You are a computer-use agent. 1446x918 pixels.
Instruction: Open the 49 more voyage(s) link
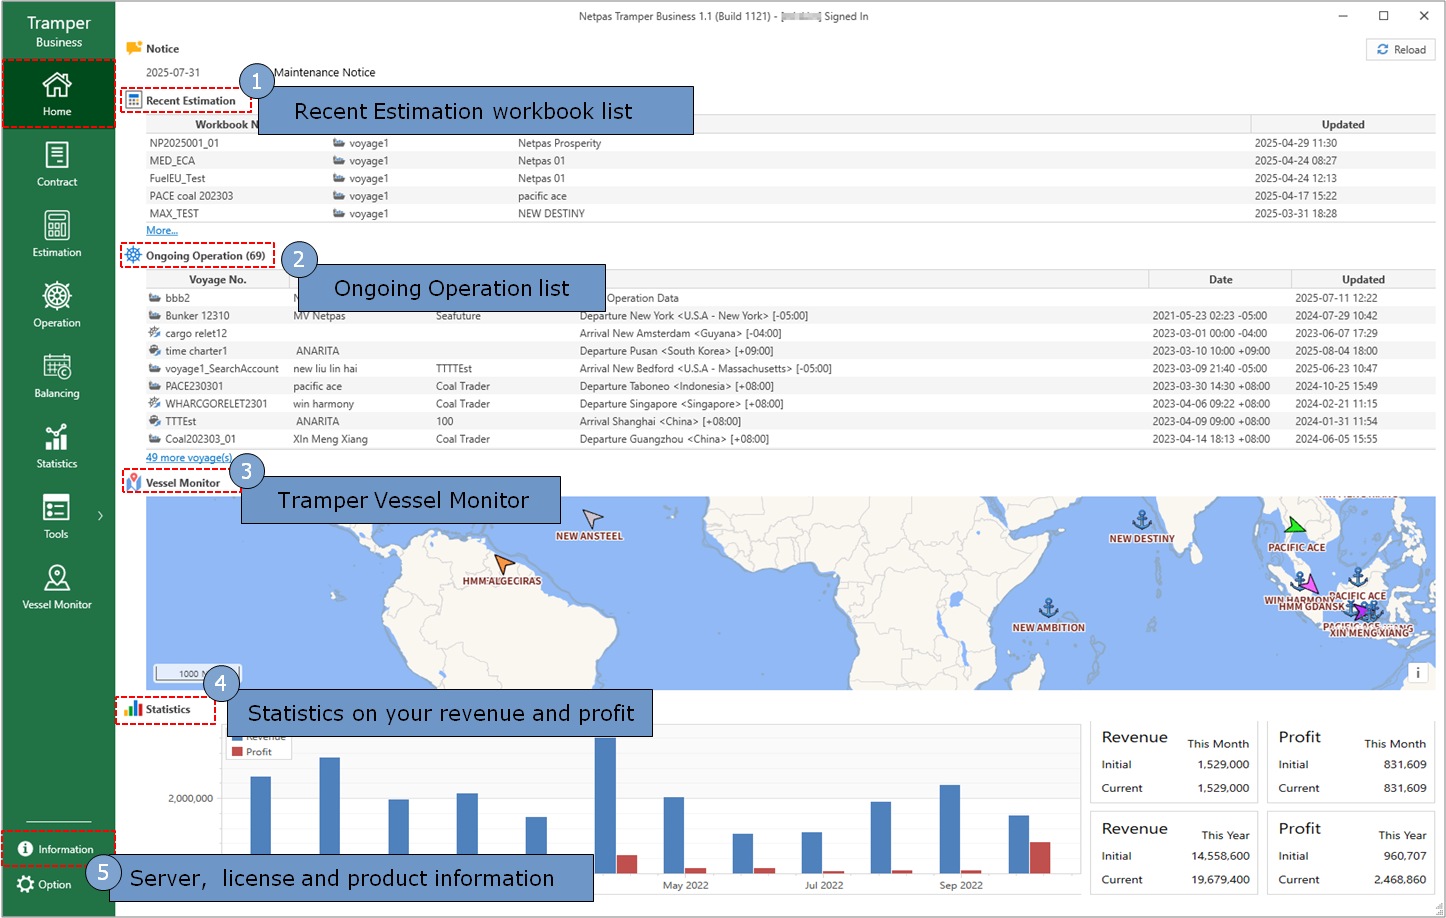pos(189,458)
